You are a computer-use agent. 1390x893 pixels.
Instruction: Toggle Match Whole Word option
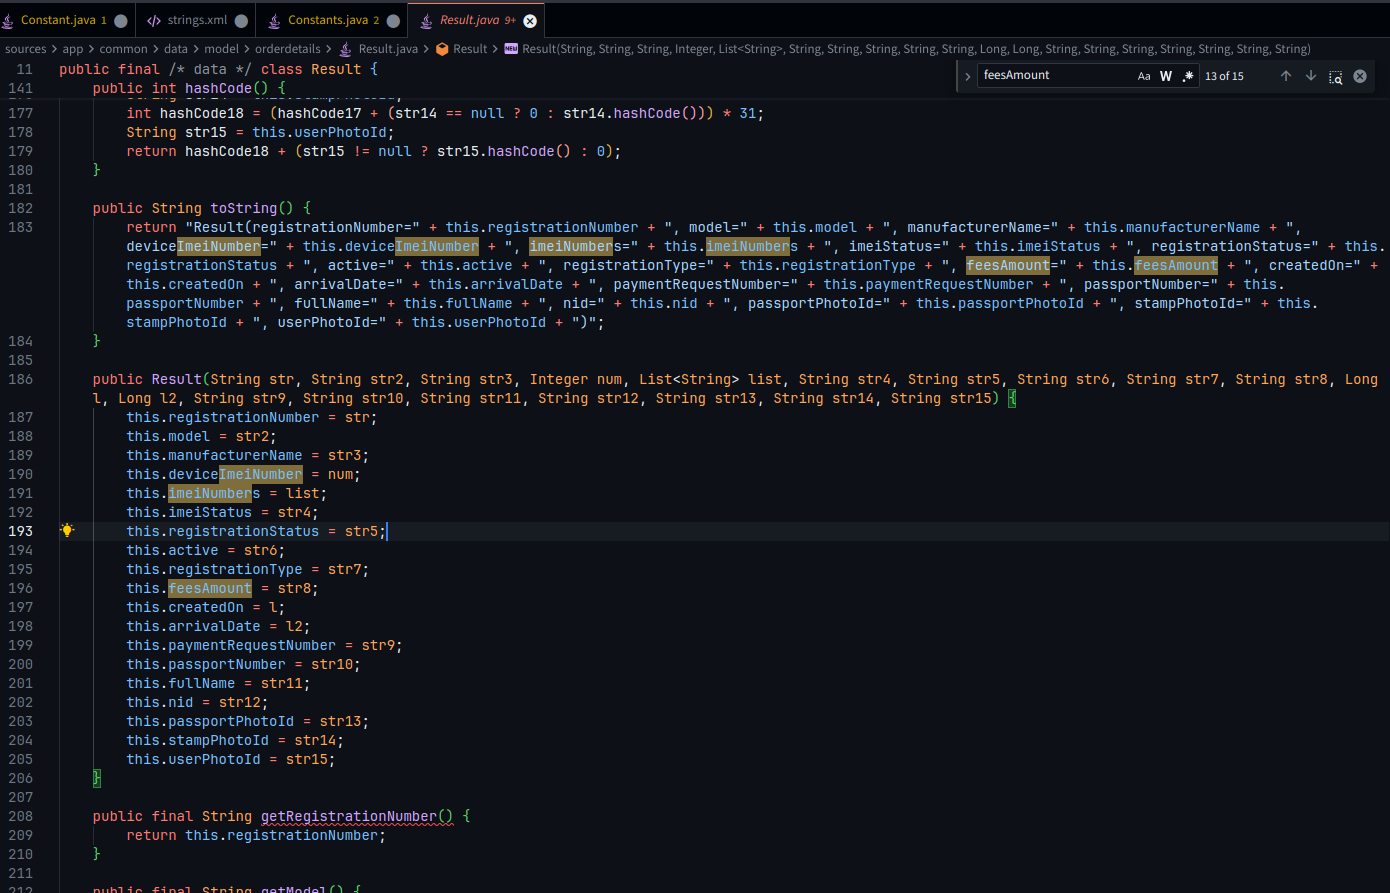(x=1166, y=76)
